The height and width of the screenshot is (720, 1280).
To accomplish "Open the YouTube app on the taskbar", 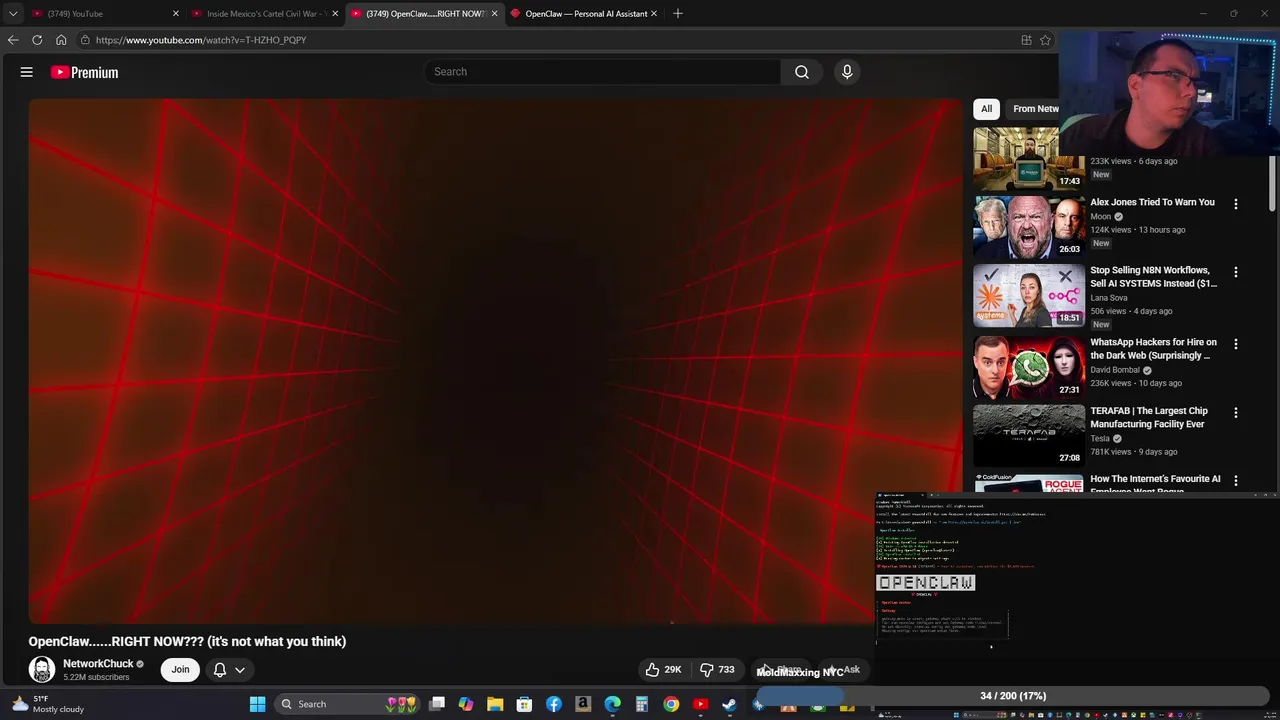I will point(700,704).
